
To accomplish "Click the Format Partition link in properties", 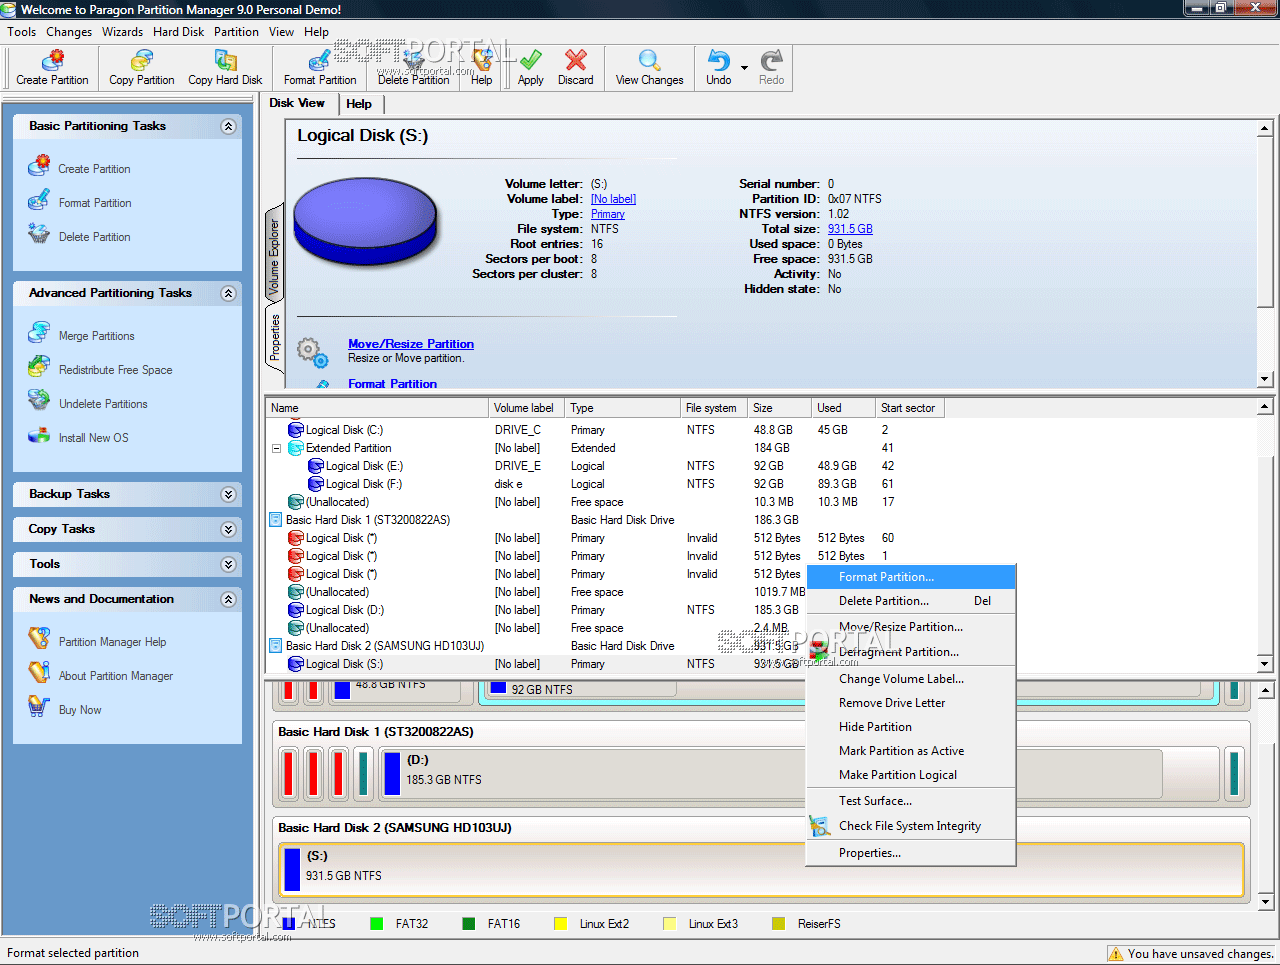I will pyautogui.click(x=392, y=383).
